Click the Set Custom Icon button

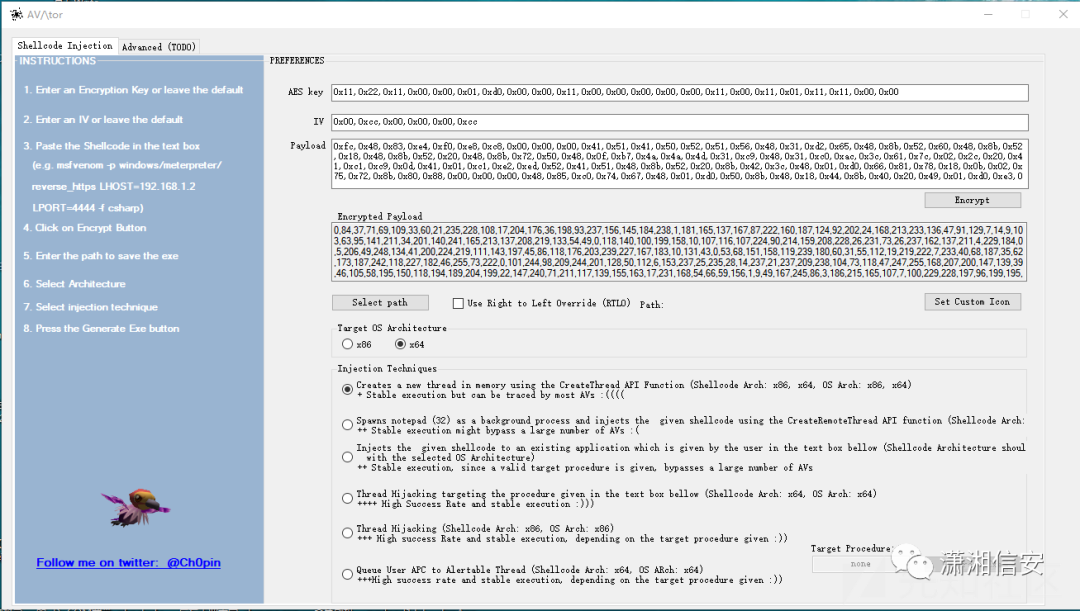[972, 302]
